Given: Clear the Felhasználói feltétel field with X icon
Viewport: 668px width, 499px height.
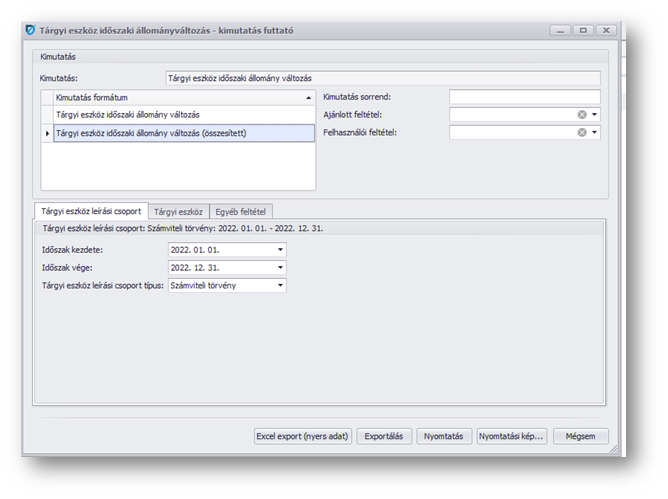Looking at the screenshot, I should 582,132.
